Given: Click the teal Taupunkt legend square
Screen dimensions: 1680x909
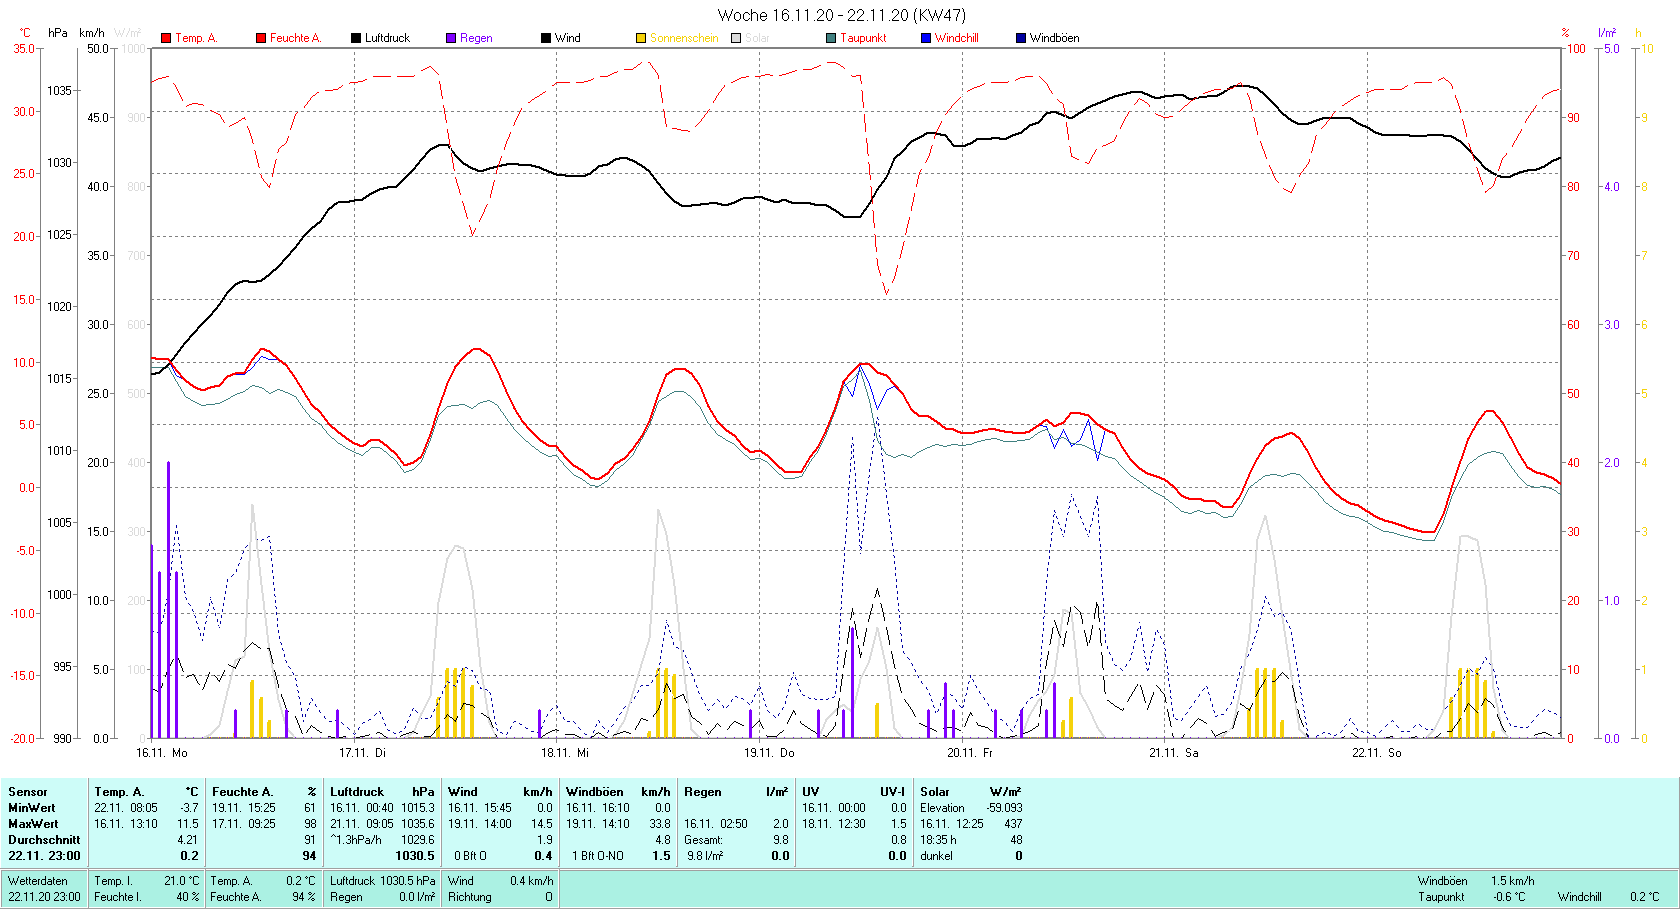Looking at the screenshot, I should (831, 38).
